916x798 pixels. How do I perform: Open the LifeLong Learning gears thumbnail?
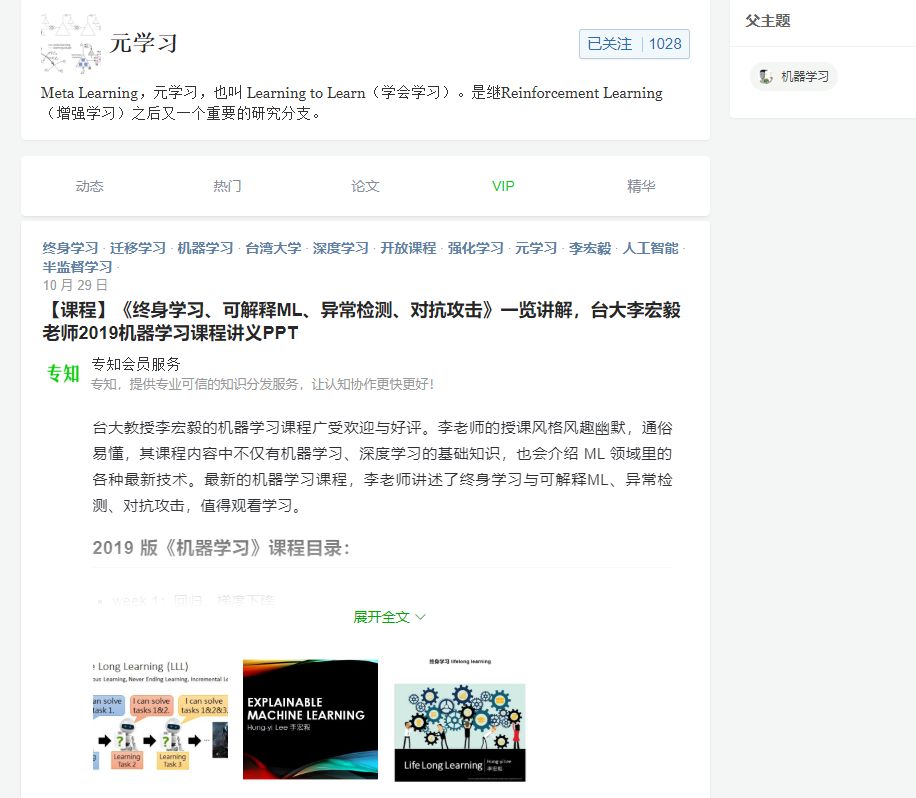coord(460,719)
